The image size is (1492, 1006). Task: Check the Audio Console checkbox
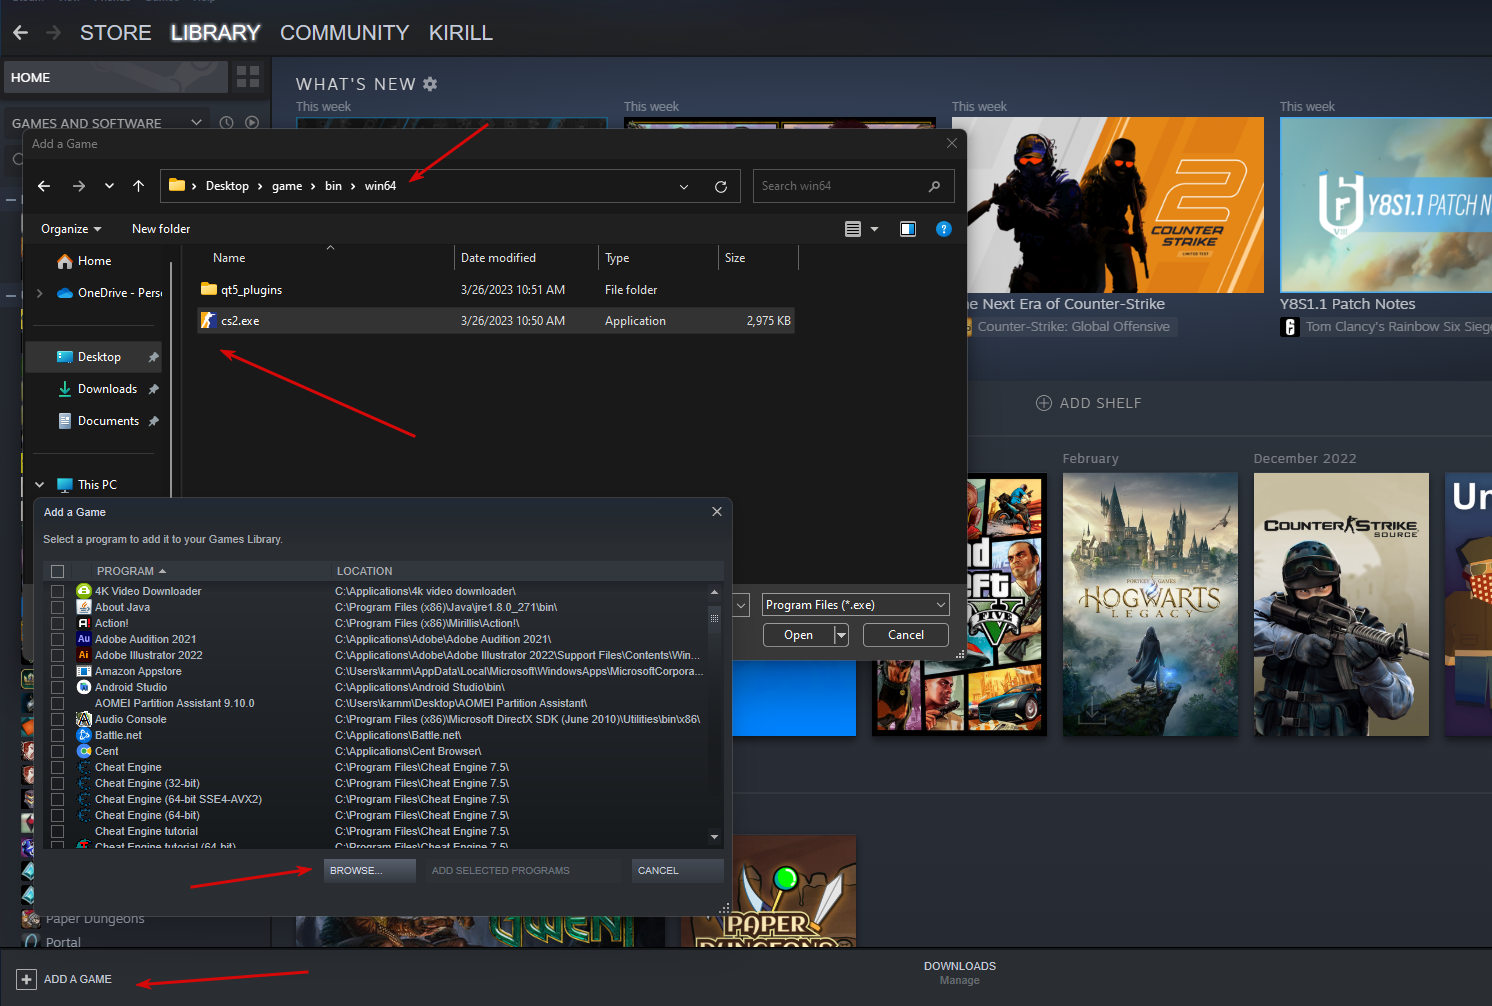(x=58, y=719)
